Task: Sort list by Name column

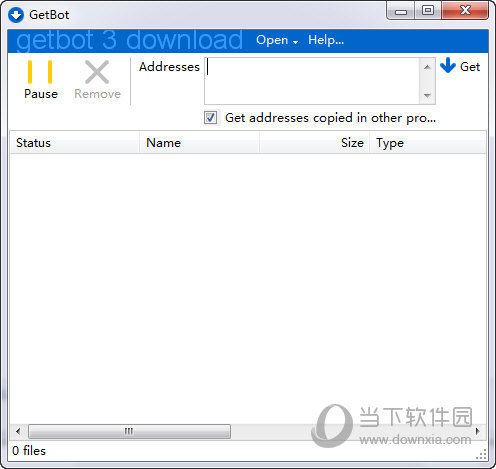Action: pos(199,143)
